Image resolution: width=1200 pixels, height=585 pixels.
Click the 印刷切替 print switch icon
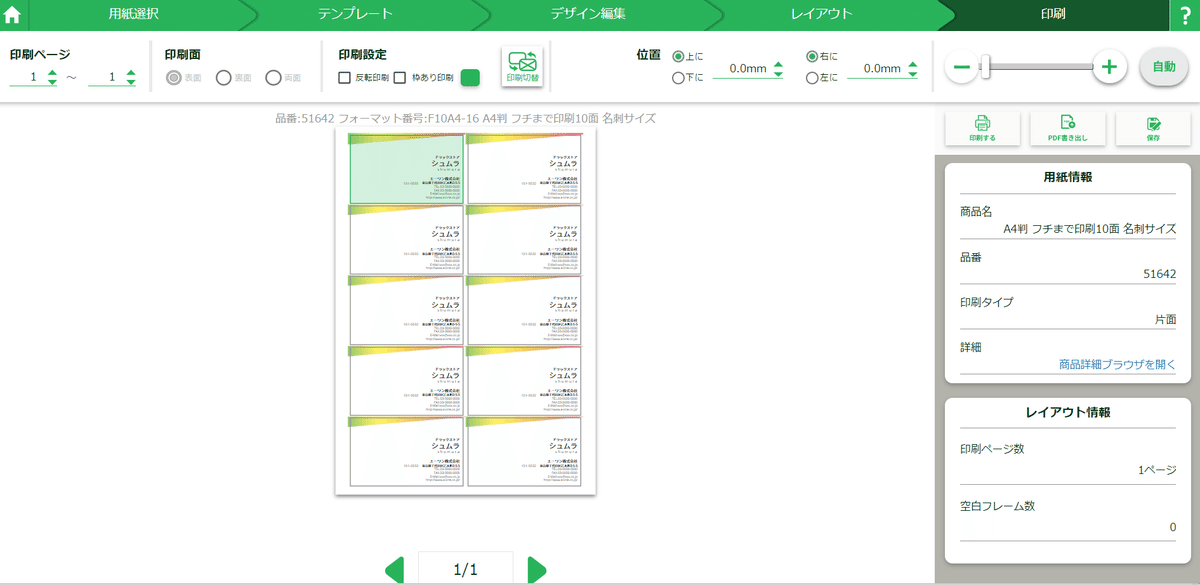click(522, 68)
